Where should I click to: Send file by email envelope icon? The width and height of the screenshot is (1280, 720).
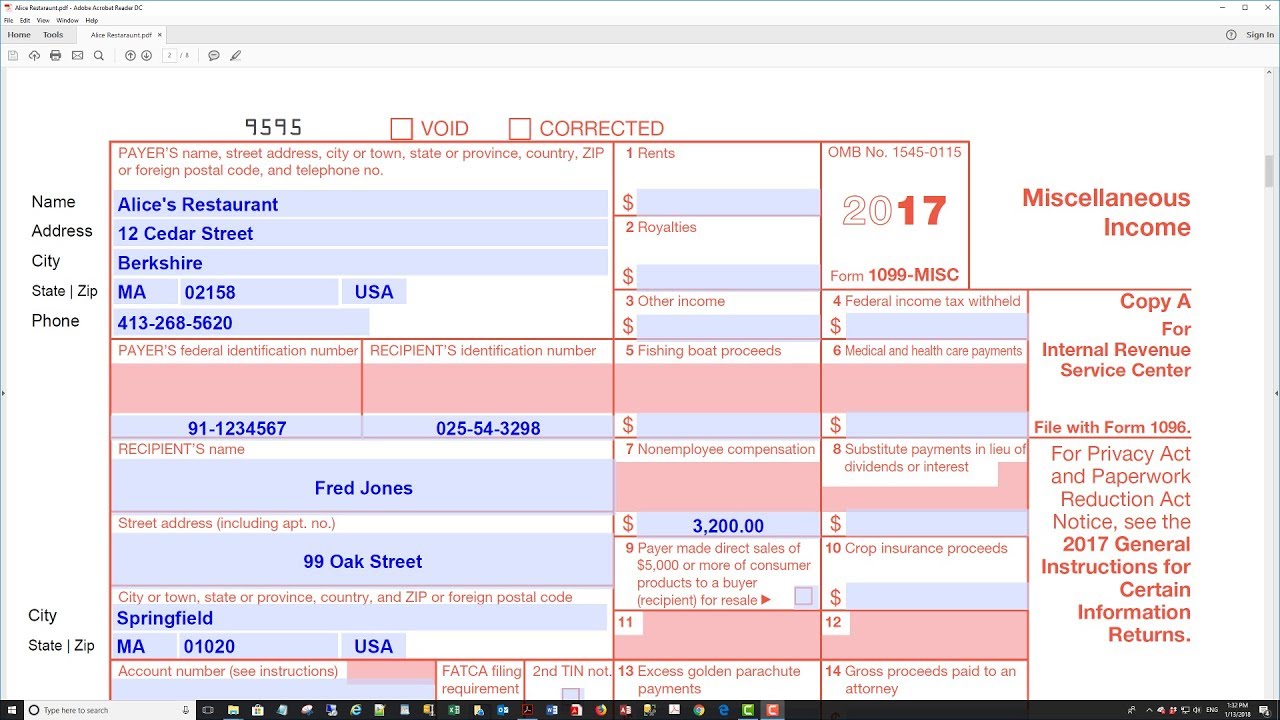77,56
